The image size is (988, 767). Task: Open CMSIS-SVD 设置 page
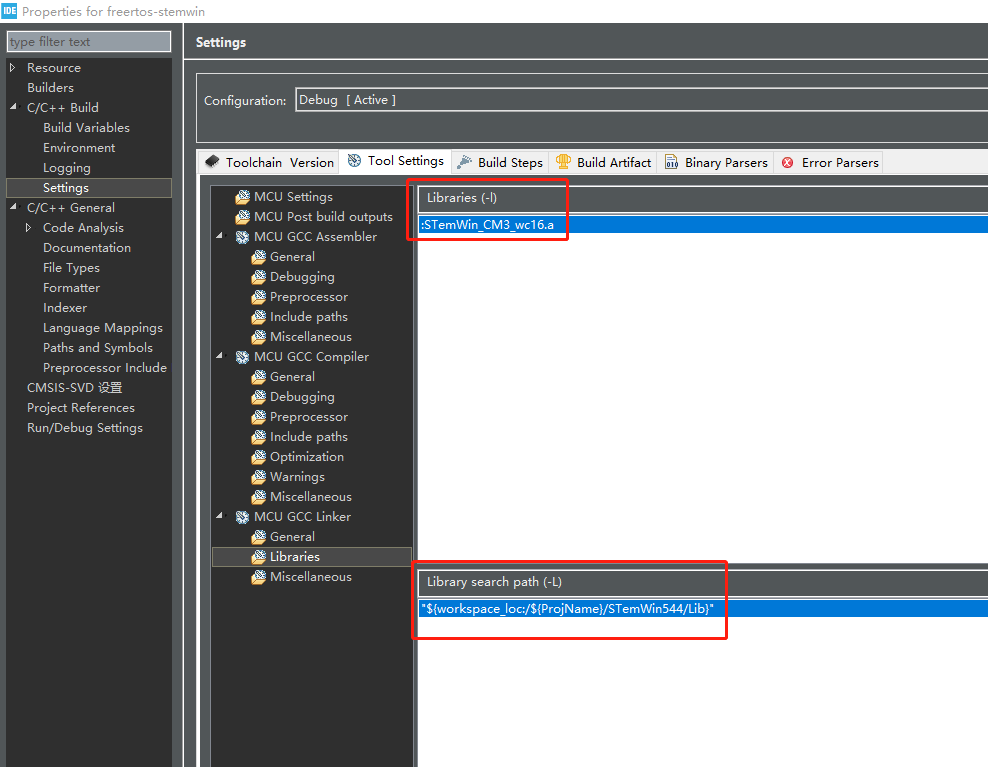pyautogui.click(x=74, y=388)
